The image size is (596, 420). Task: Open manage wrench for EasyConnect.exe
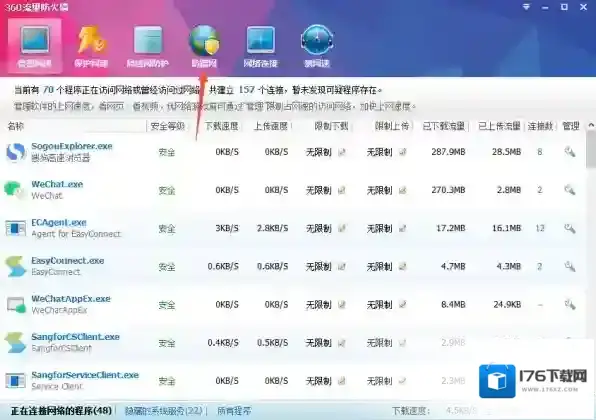[x=569, y=266]
